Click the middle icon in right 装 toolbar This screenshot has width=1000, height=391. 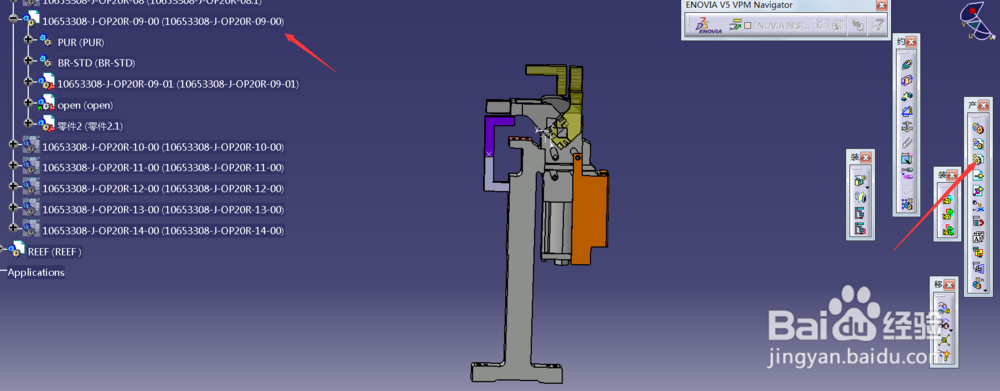[948, 214]
